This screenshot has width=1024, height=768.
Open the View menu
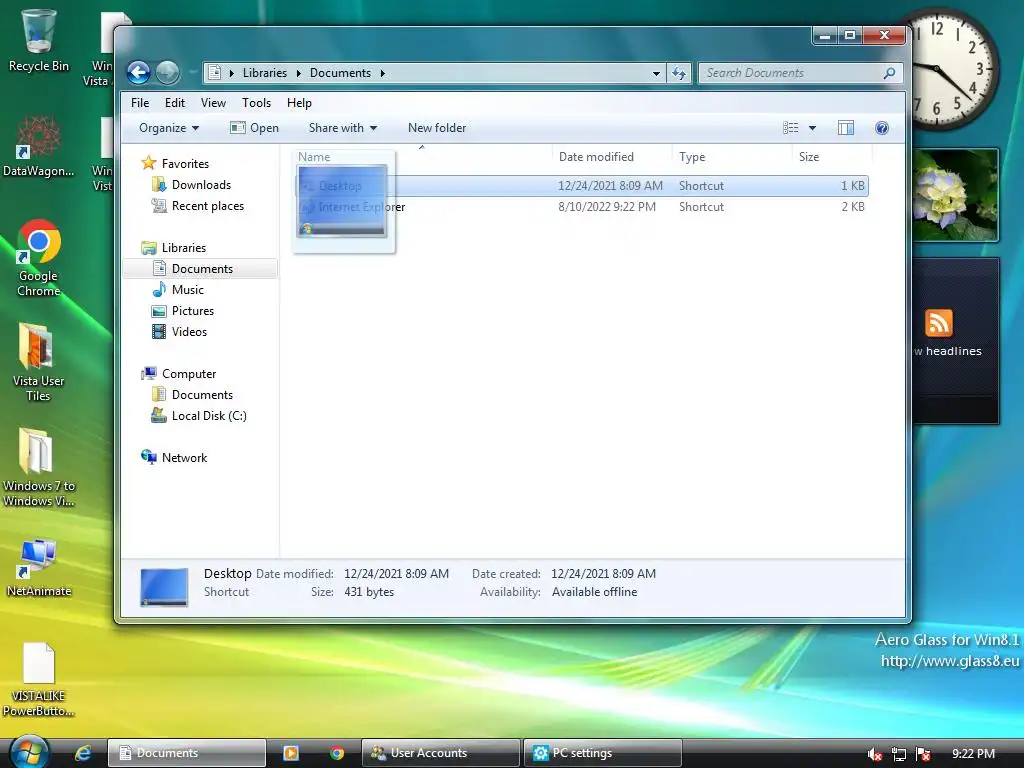tap(213, 103)
